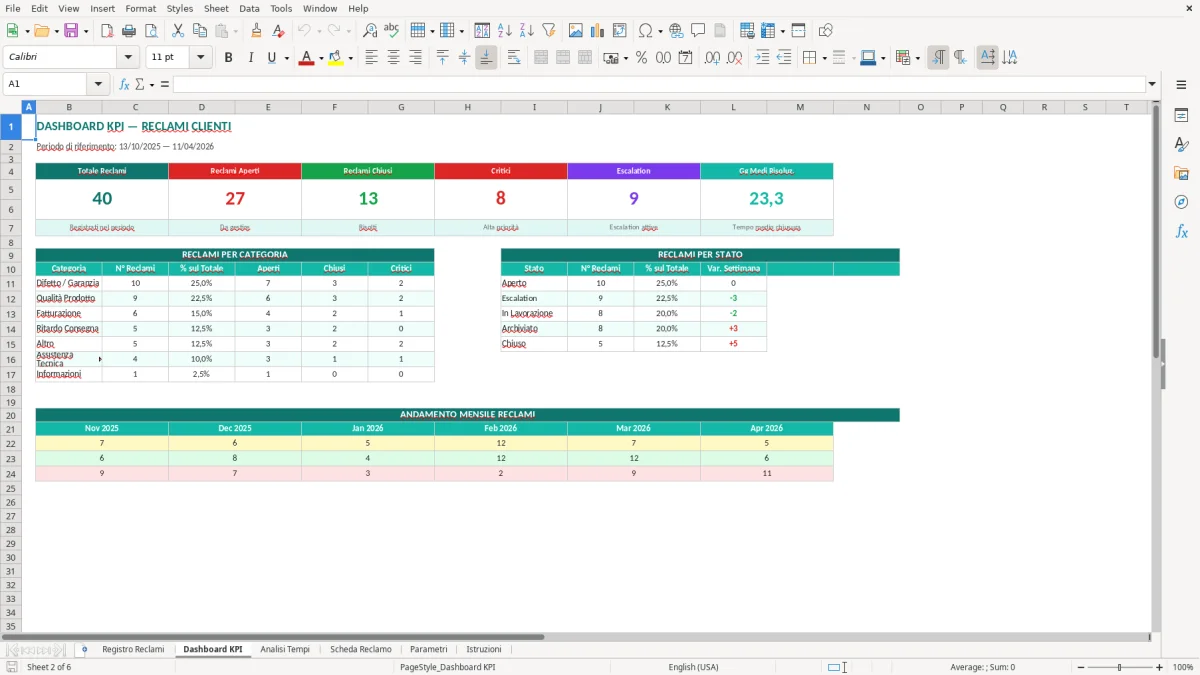Open Find & Replace
The height and width of the screenshot is (675, 1200).
[x=370, y=31]
